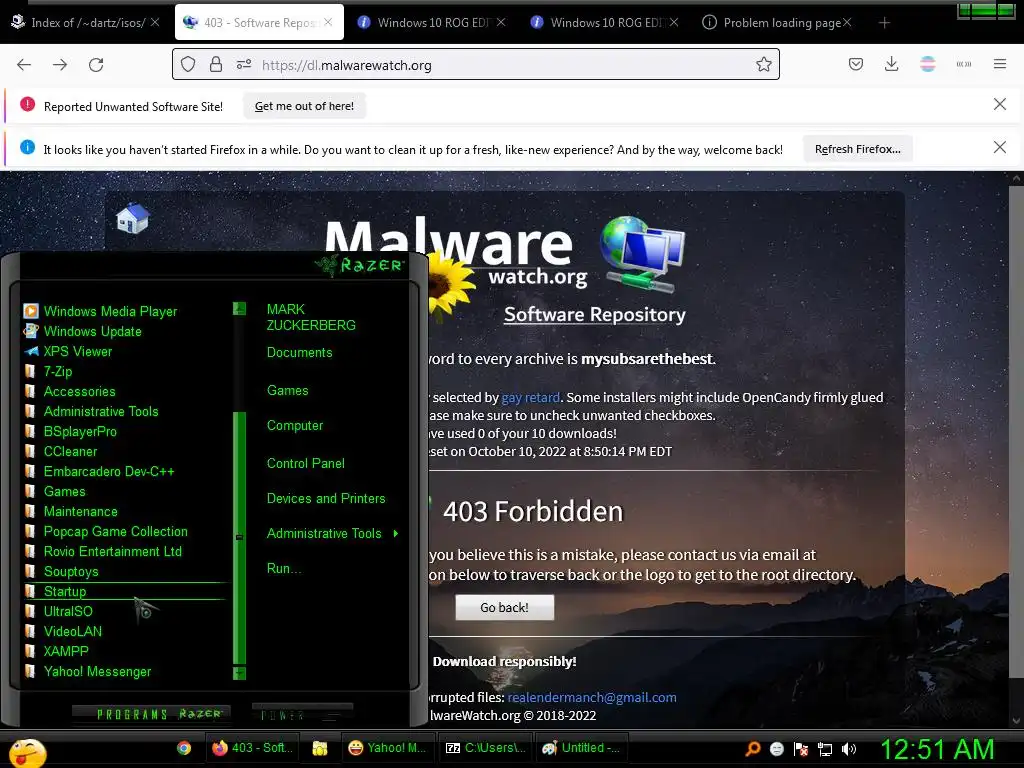Open Documents from the start menu

point(300,353)
